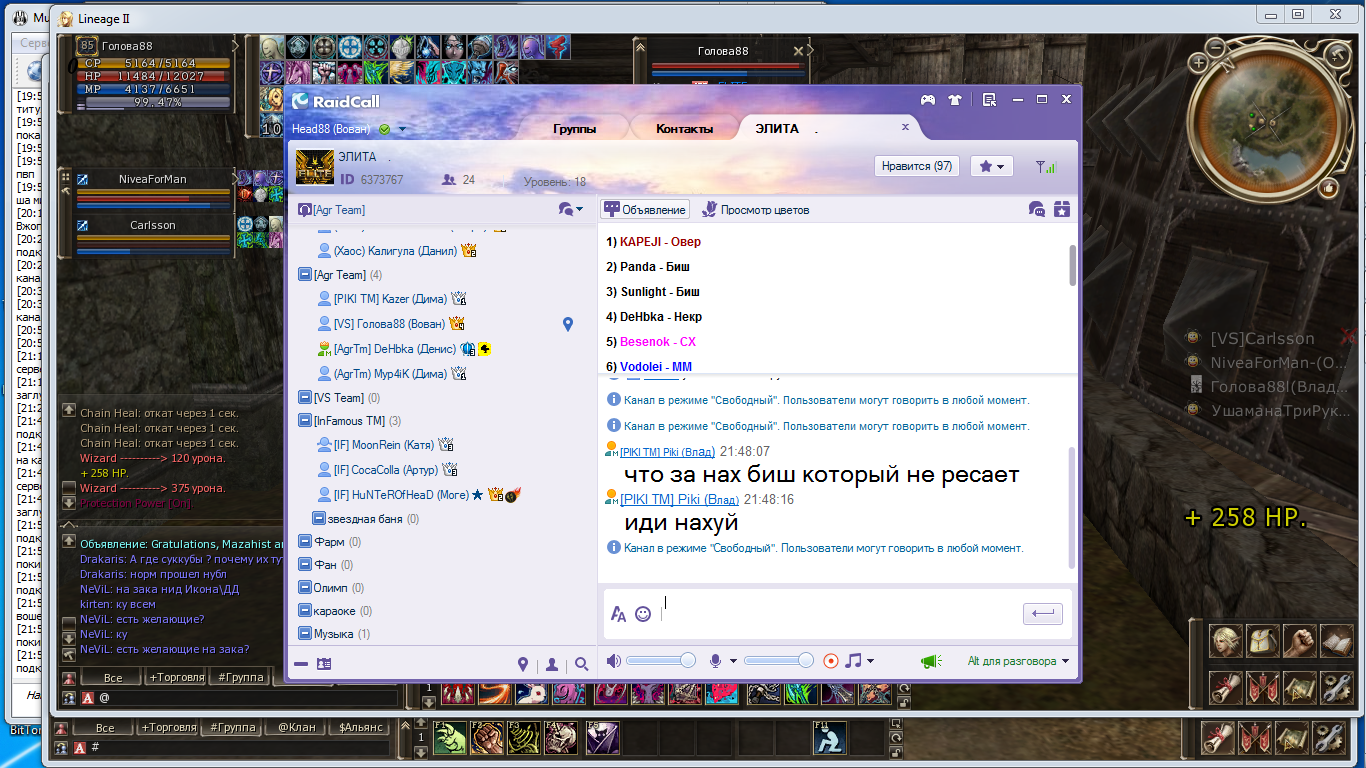Locate myself with the bottom pin icon
This screenshot has width=1366, height=768.
(x=523, y=664)
